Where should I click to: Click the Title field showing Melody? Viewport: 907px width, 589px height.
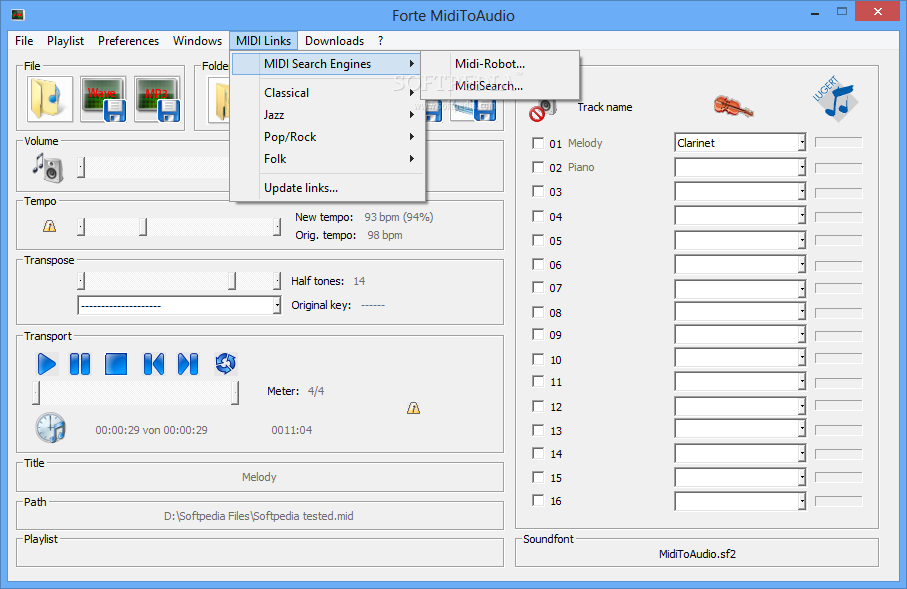(259, 477)
